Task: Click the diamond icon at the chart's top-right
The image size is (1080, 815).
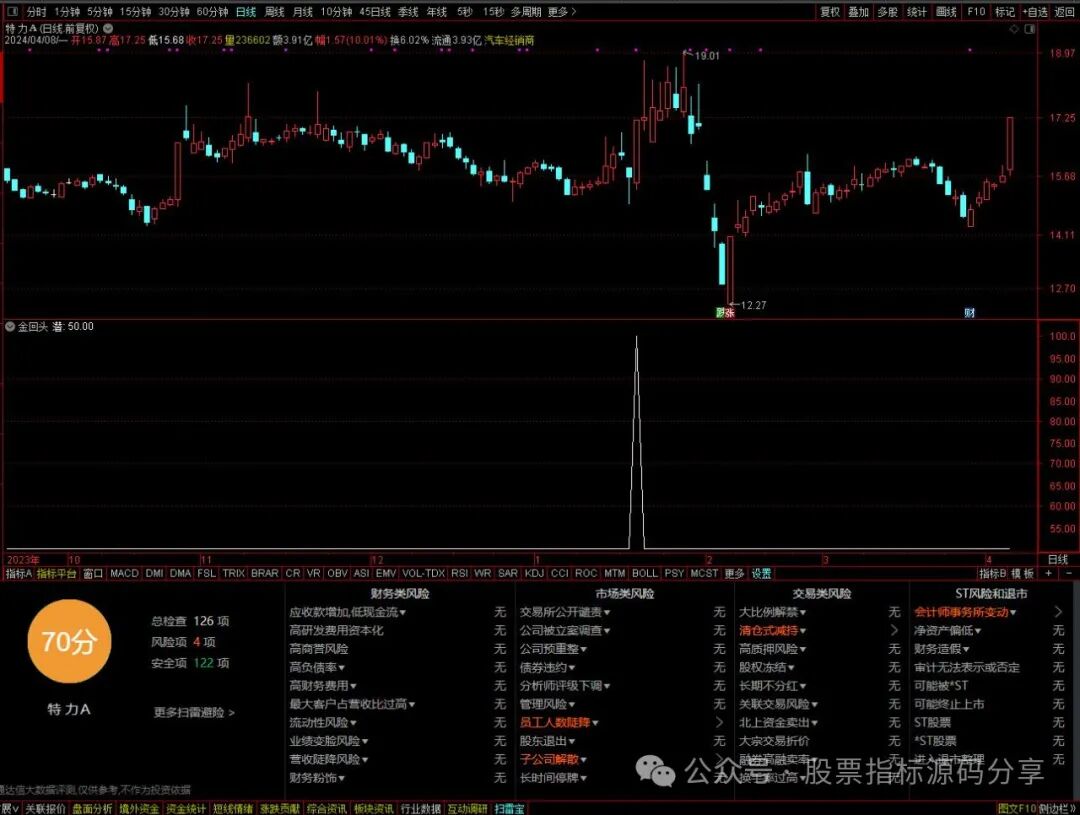Action: point(1014,29)
